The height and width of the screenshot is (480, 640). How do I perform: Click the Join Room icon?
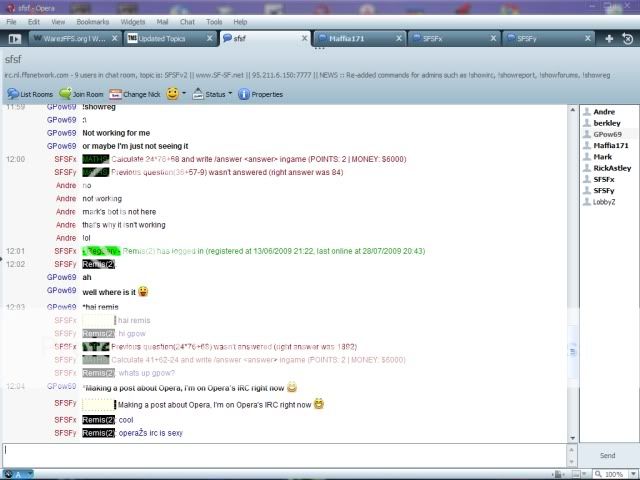(x=65, y=94)
